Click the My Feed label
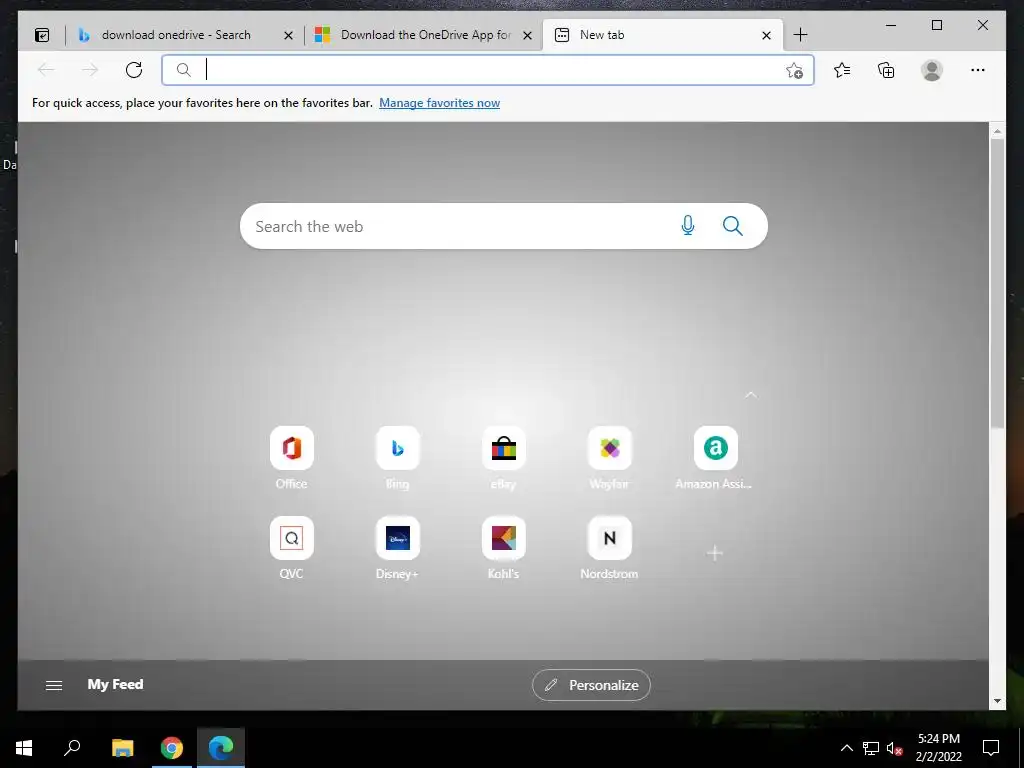 pos(116,684)
